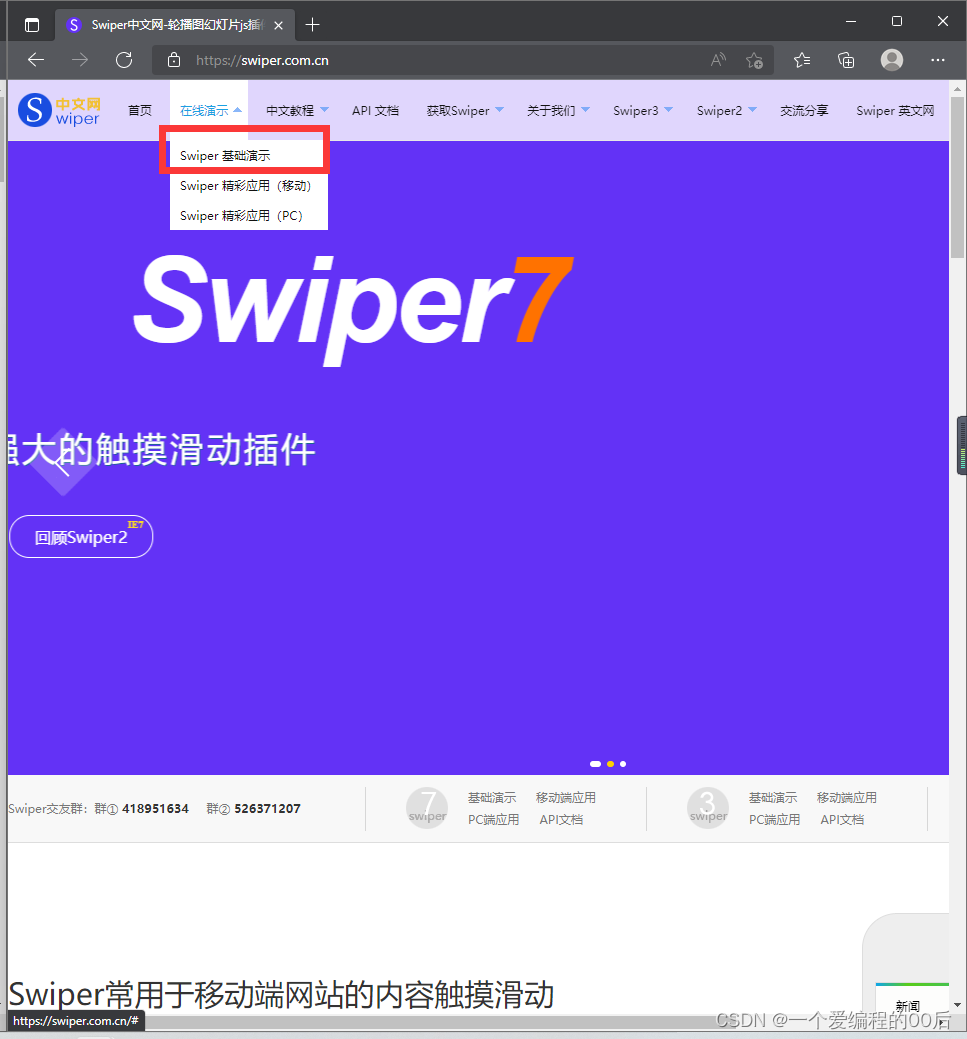Click the Swiper3 circular logo in footer
The image size is (967, 1039).
point(708,808)
